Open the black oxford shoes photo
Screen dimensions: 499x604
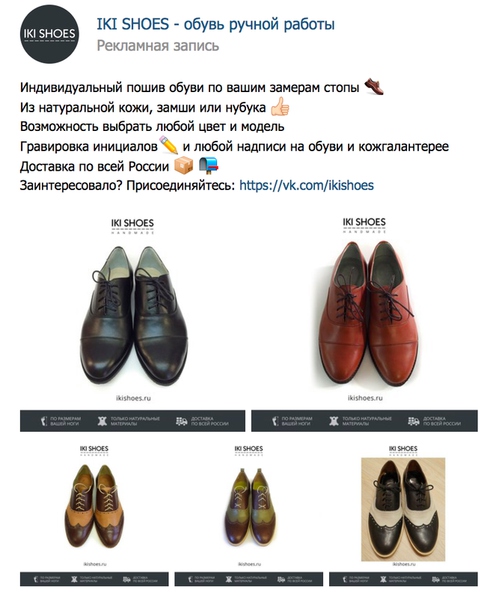(x=133, y=324)
